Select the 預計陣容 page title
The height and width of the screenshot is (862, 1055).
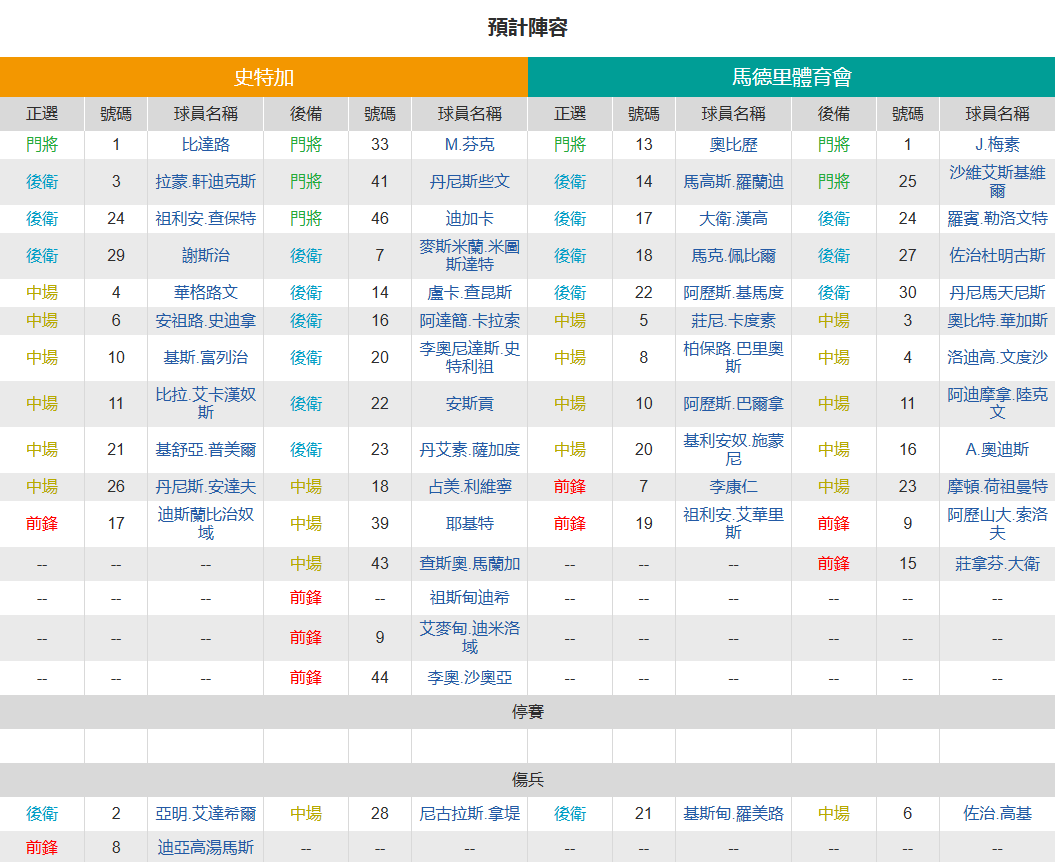point(528,28)
